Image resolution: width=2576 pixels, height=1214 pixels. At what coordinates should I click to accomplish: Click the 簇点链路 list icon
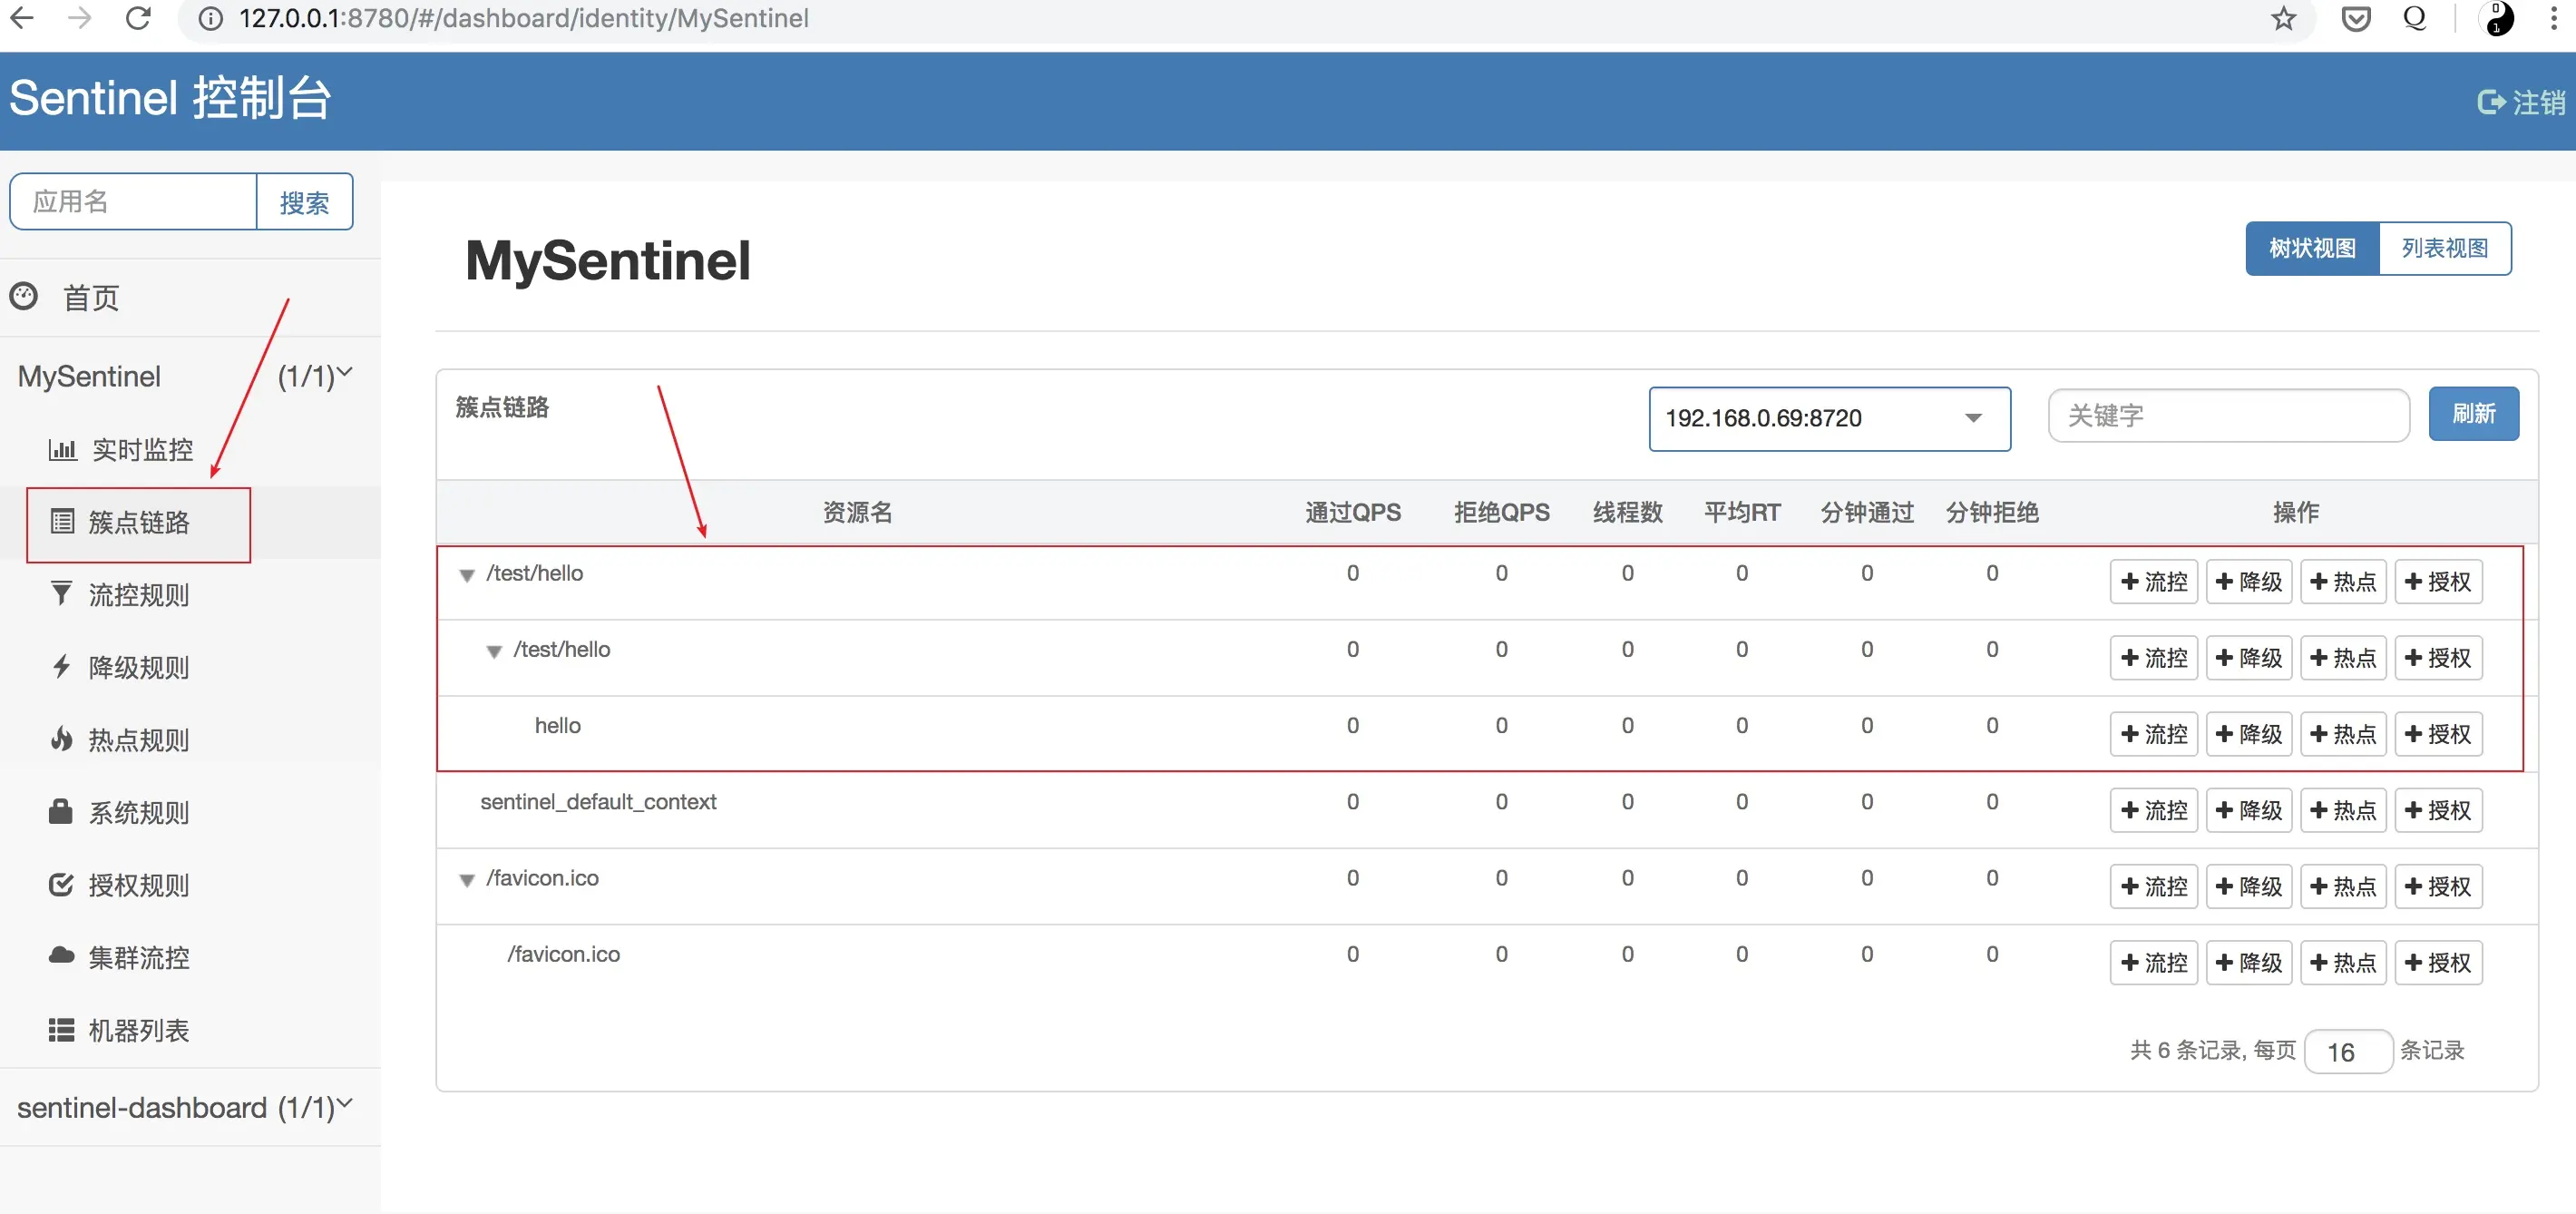pyautogui.click(x=62, y=521)
